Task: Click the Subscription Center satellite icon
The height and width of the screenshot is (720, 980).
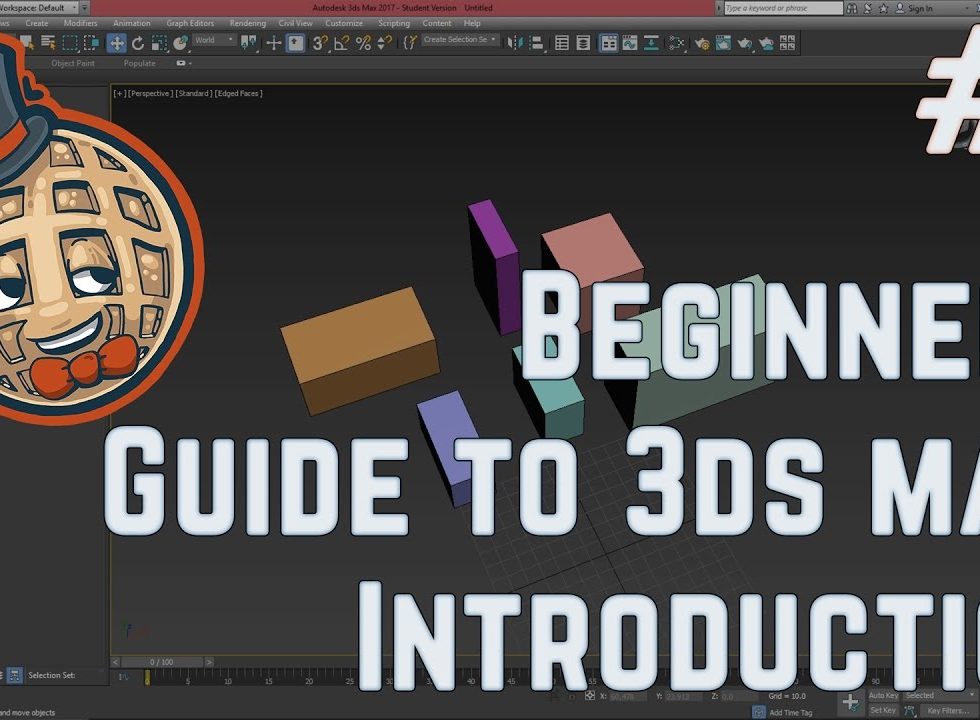Action: pos(868,8)
